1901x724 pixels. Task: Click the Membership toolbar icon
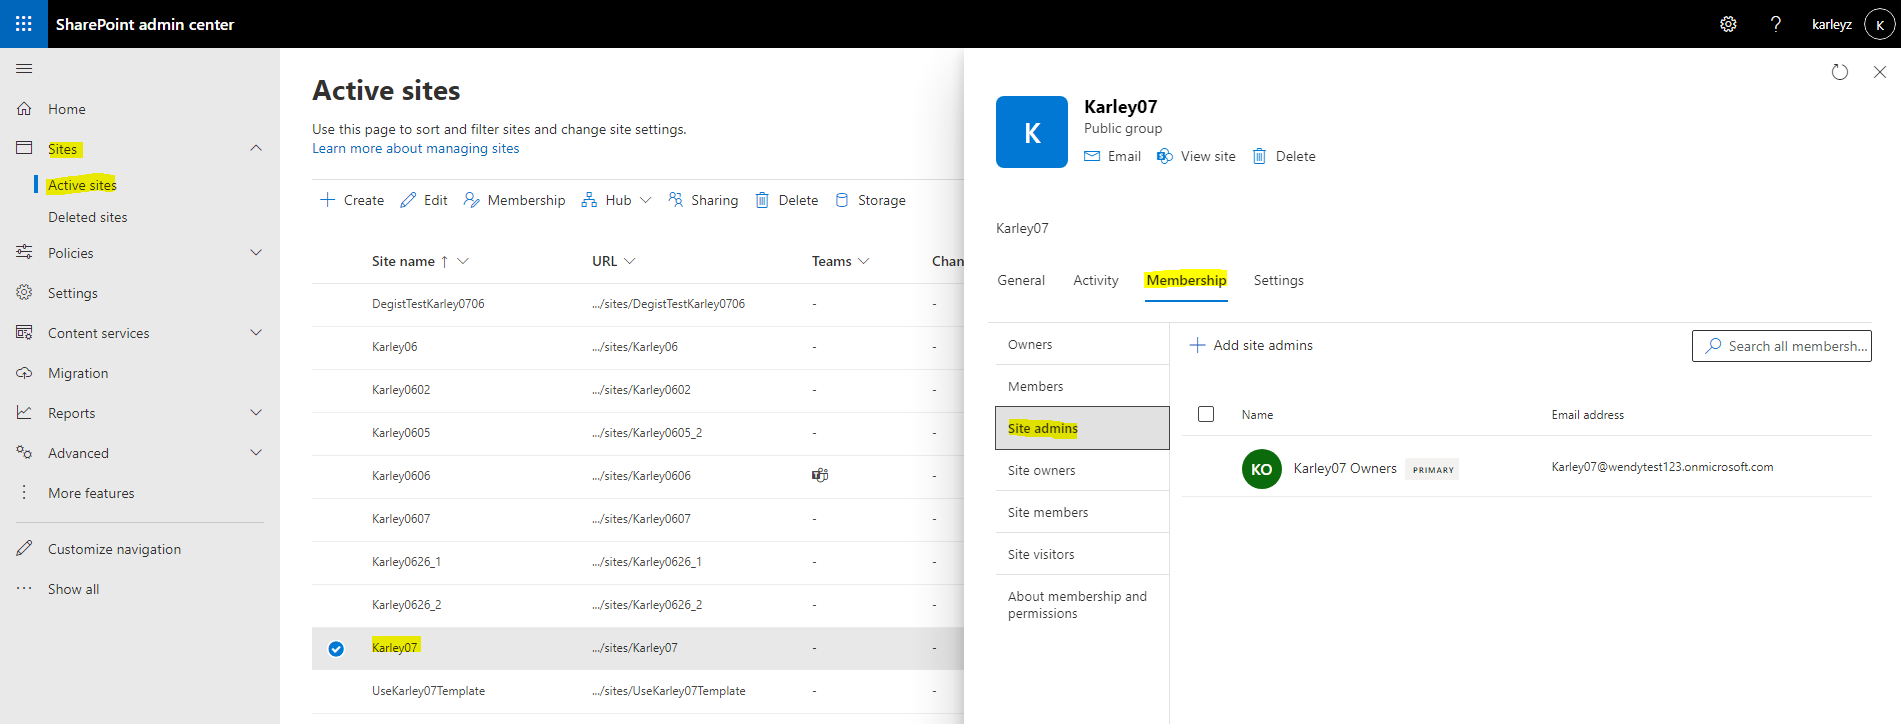coord(472,200)
